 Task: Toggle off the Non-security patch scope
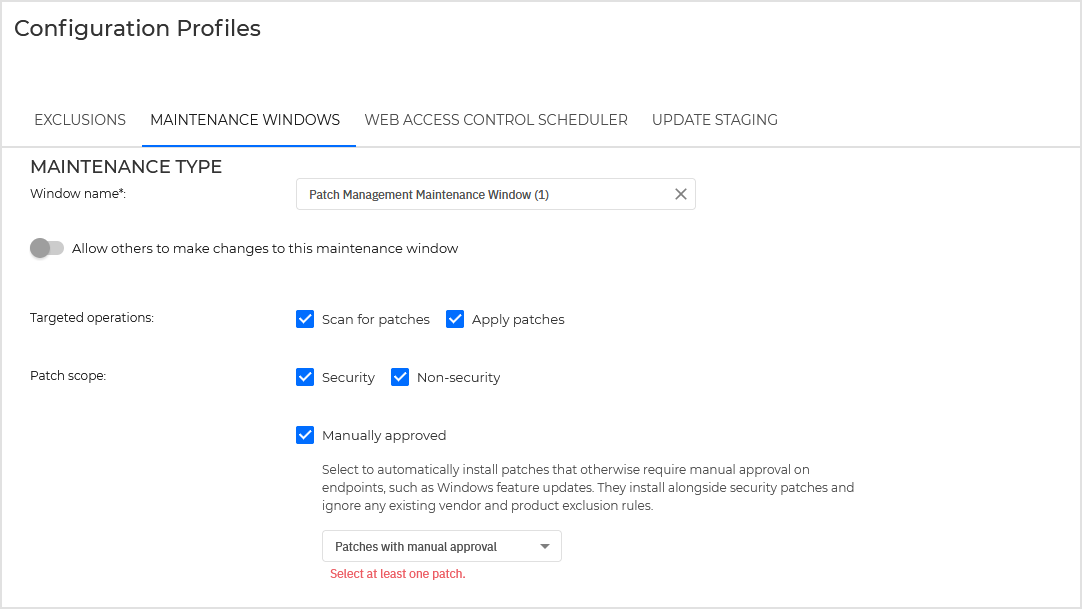point(400,377)
